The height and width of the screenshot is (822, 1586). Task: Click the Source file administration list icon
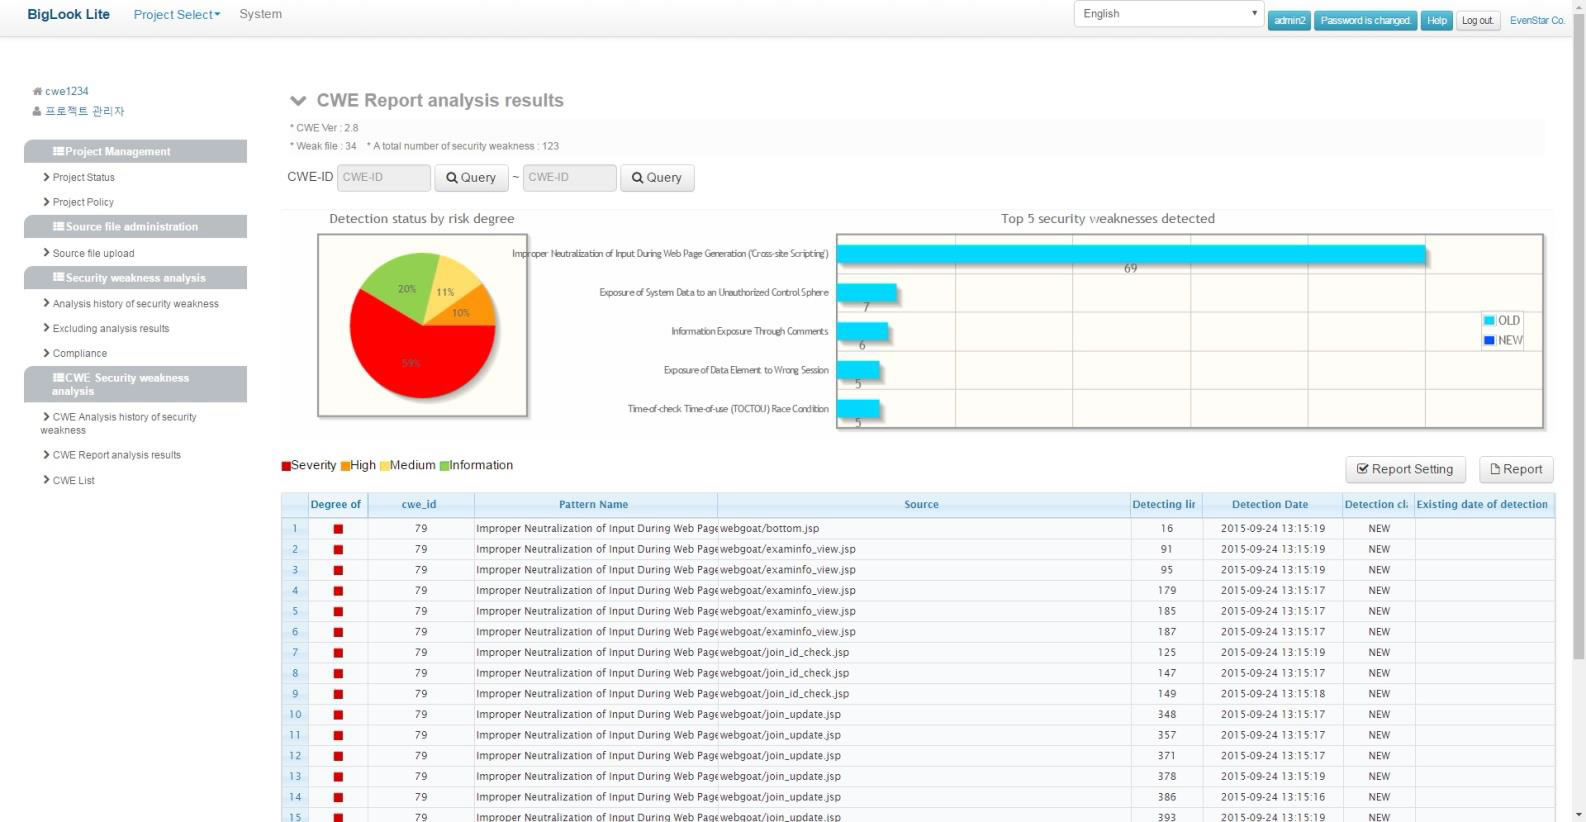click(x=58, y=226)
